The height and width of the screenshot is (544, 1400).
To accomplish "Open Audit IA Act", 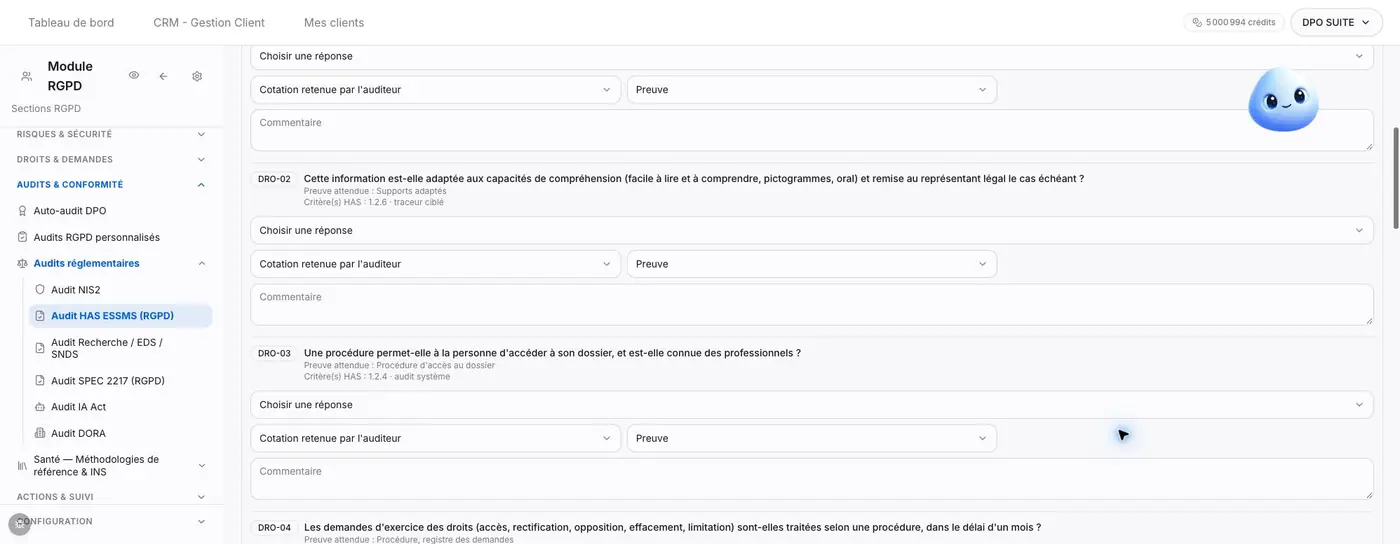I will [x=79, y=407].
